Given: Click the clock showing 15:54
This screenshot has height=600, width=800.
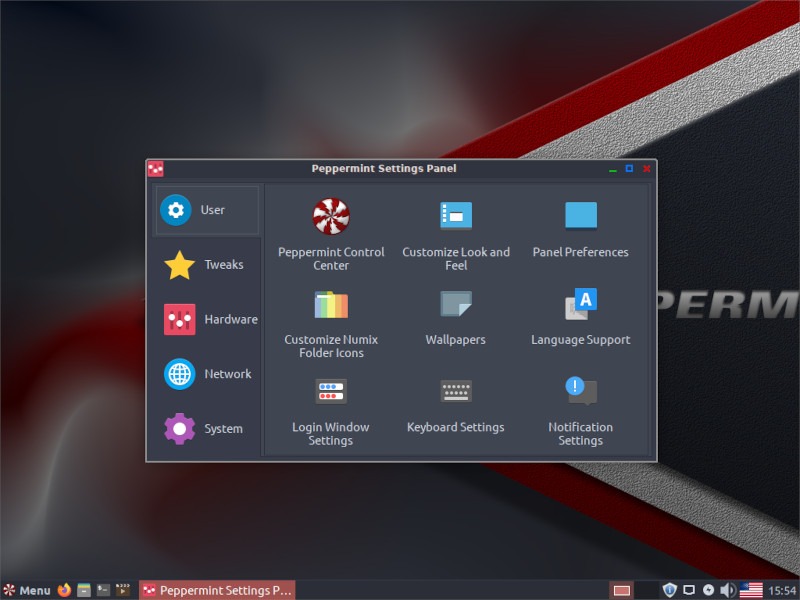Looking at the screenshot, I should (x=779, y=590).
